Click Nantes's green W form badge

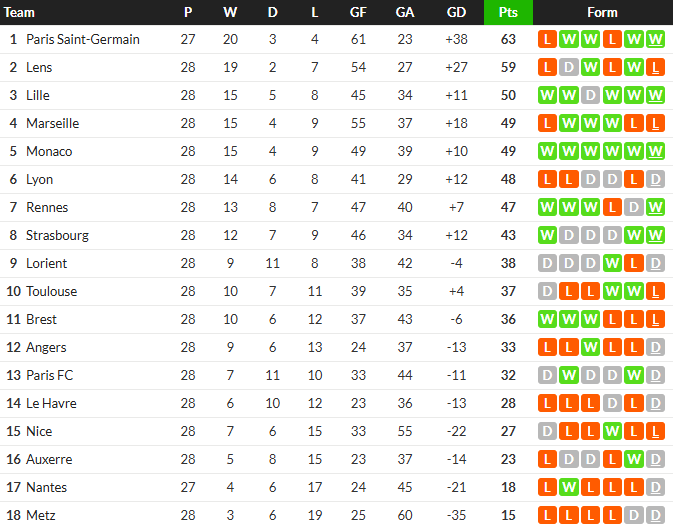pos(569,487)
